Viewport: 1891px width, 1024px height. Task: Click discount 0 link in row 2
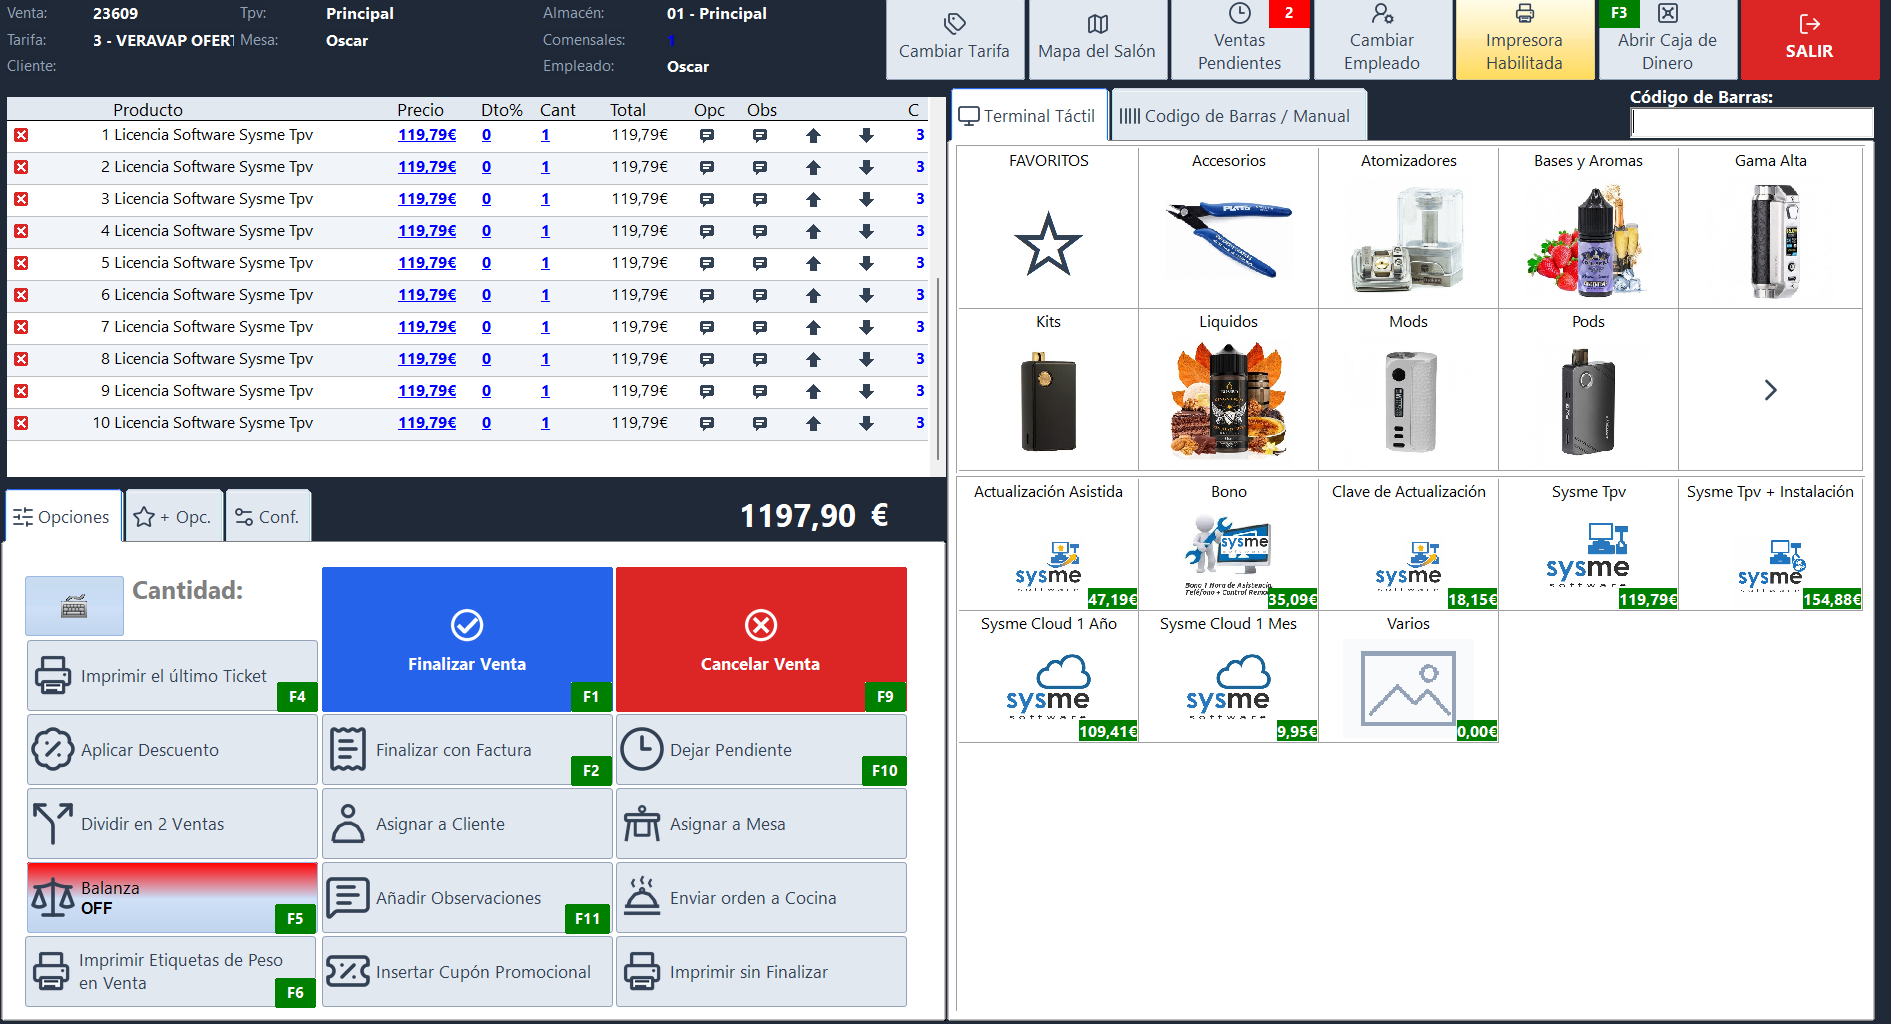coord(486,167)
